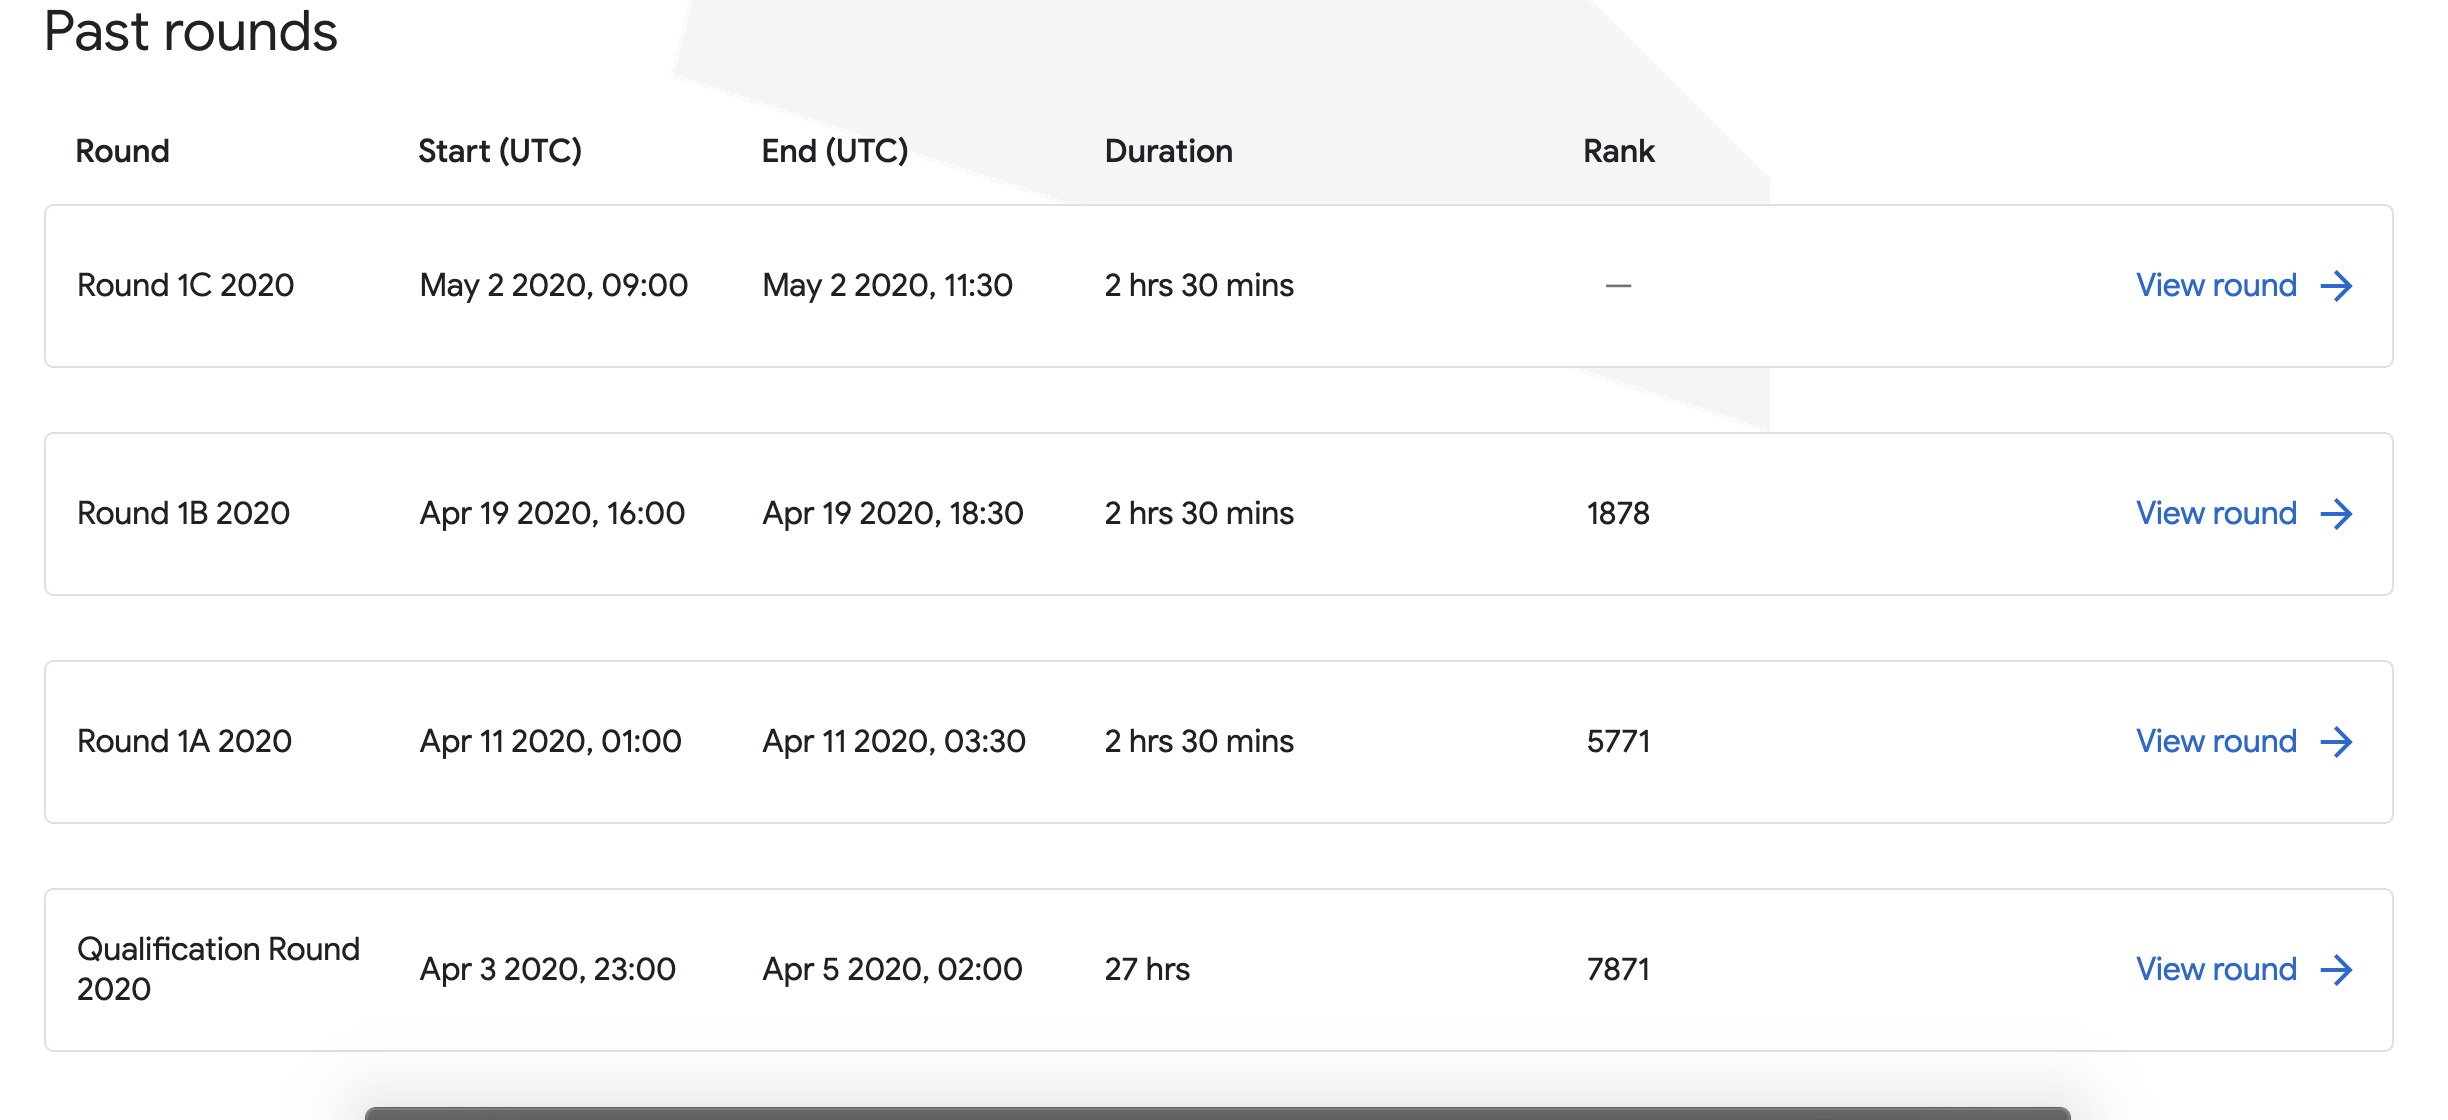Click the End (UTC) column header
Screen dimensions: 2448x1120
(835, 151)
